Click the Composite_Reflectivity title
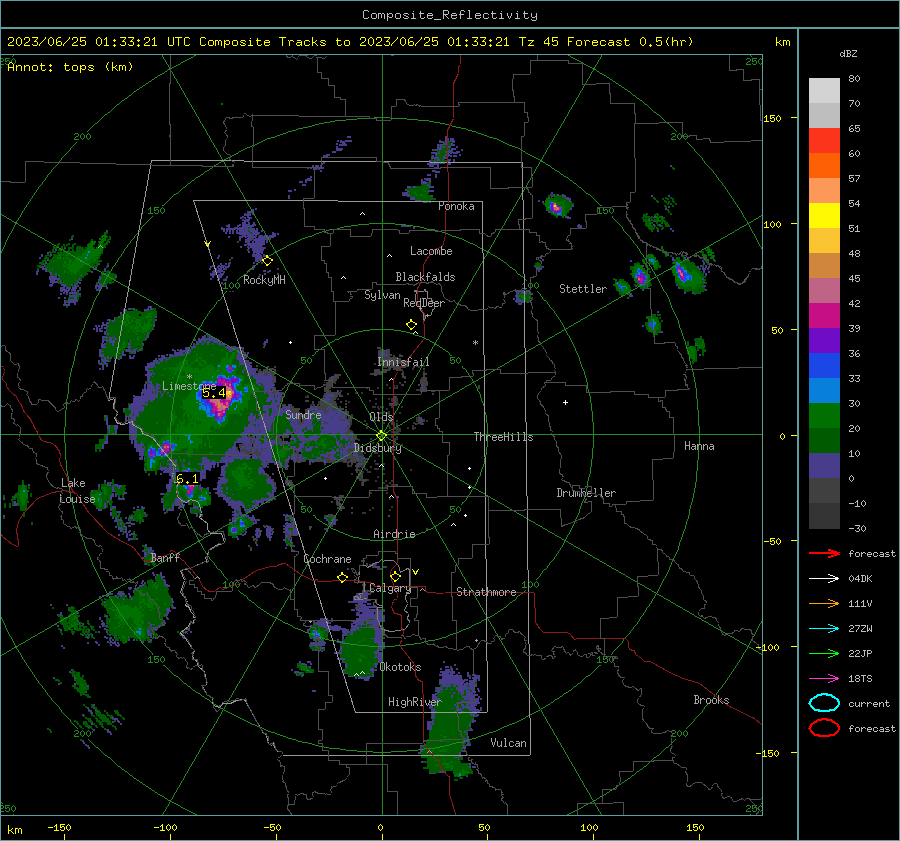The width and height of the screenshot is (900, 841). [450, 15]
